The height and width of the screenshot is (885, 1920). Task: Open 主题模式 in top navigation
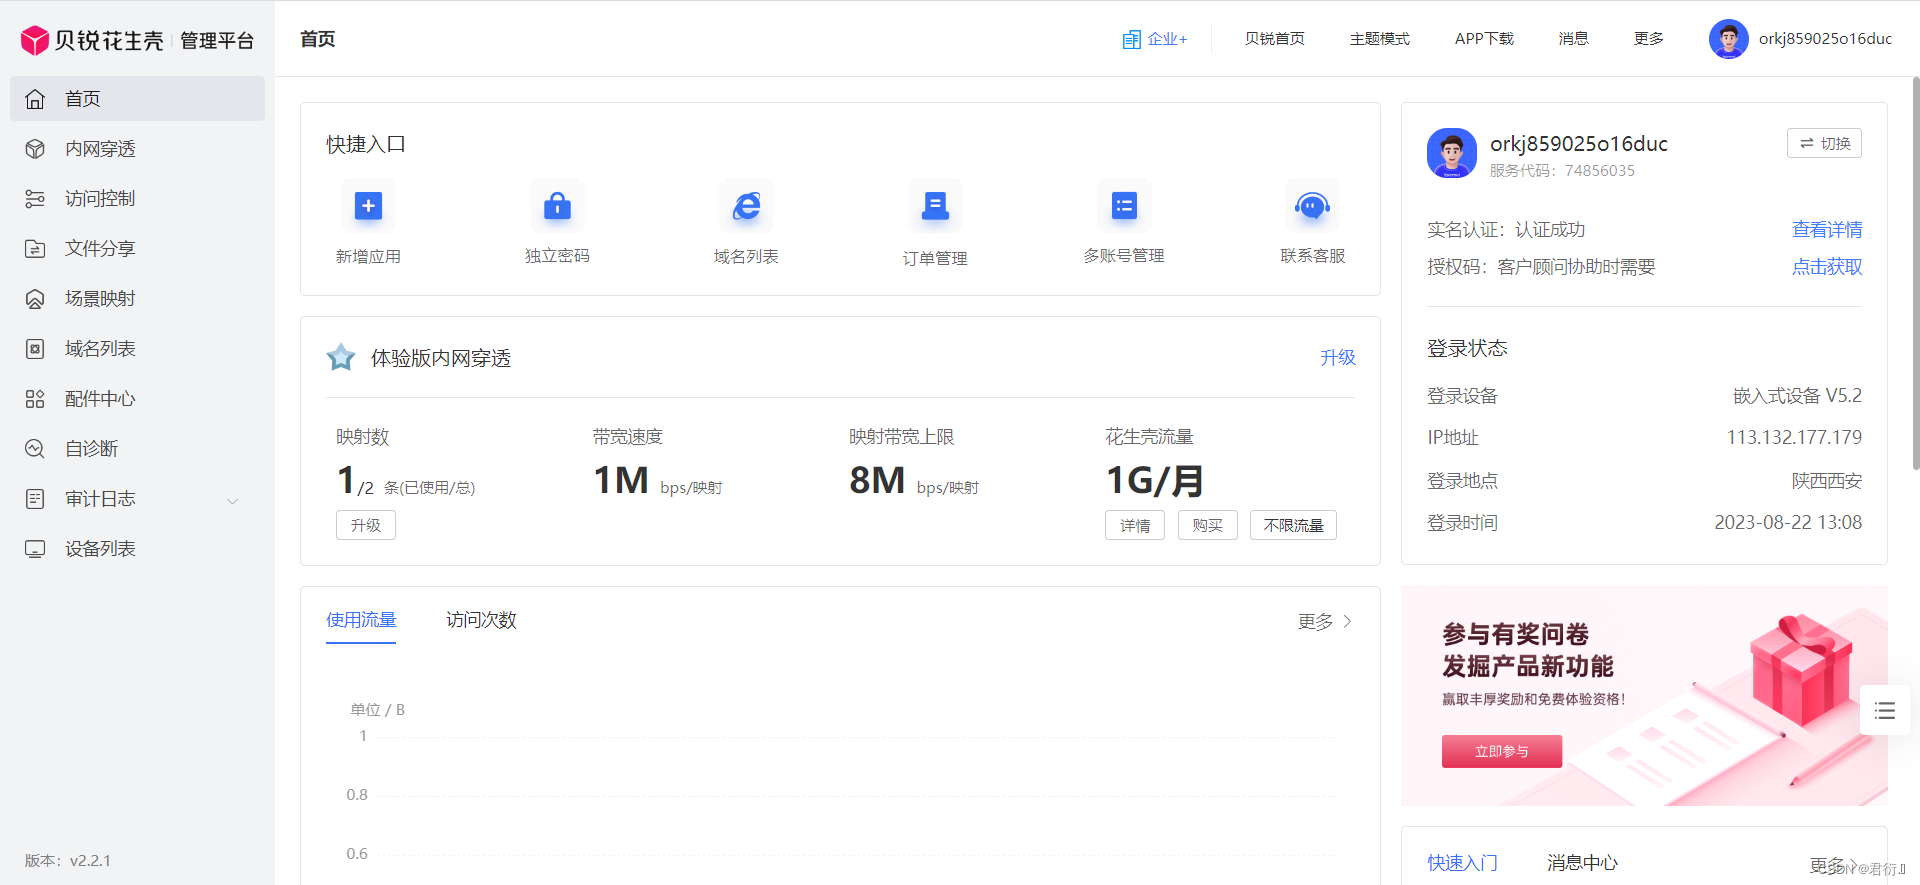(x=1379, y=39)
